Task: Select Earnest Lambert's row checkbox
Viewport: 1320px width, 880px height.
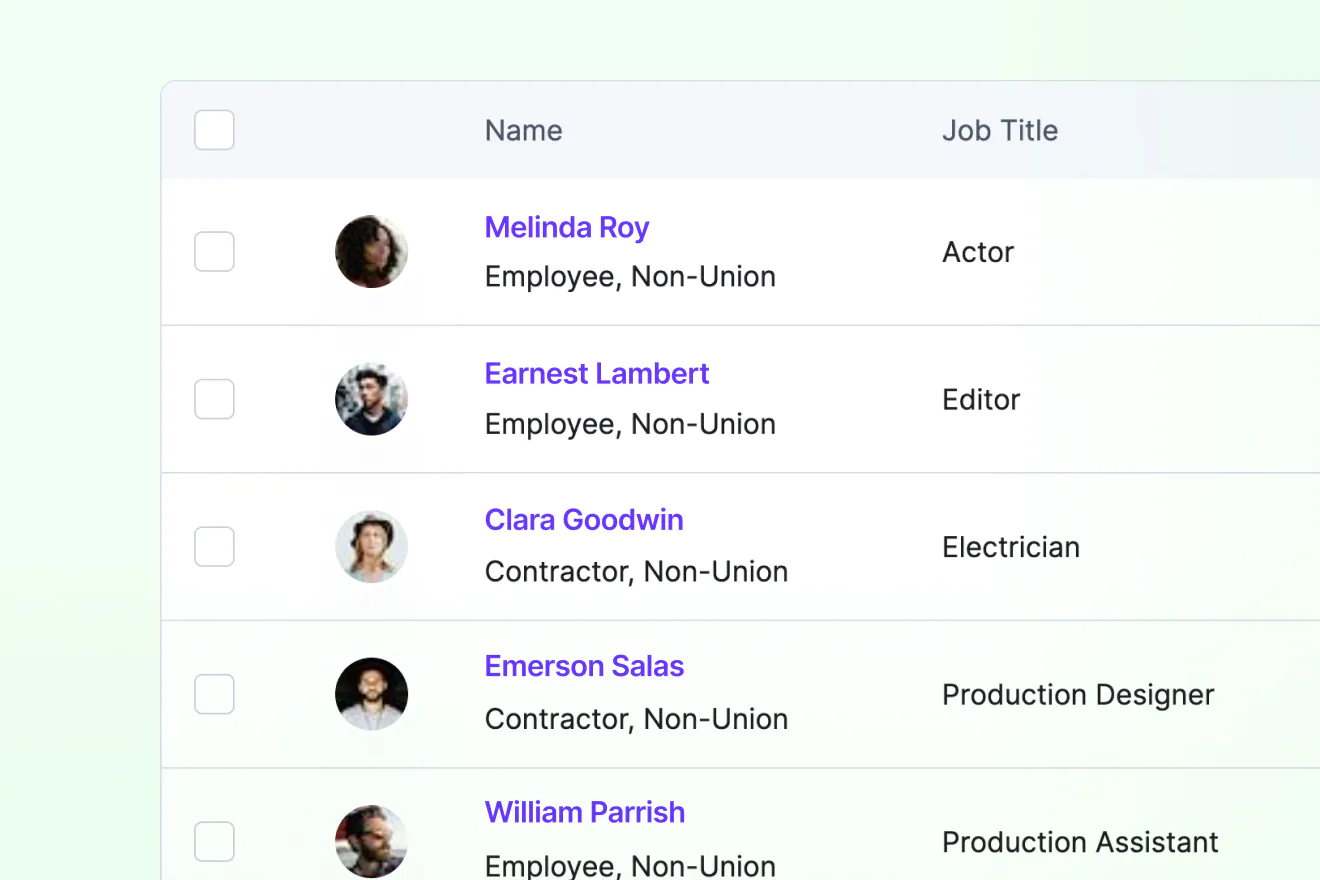Action: point(214,399)
